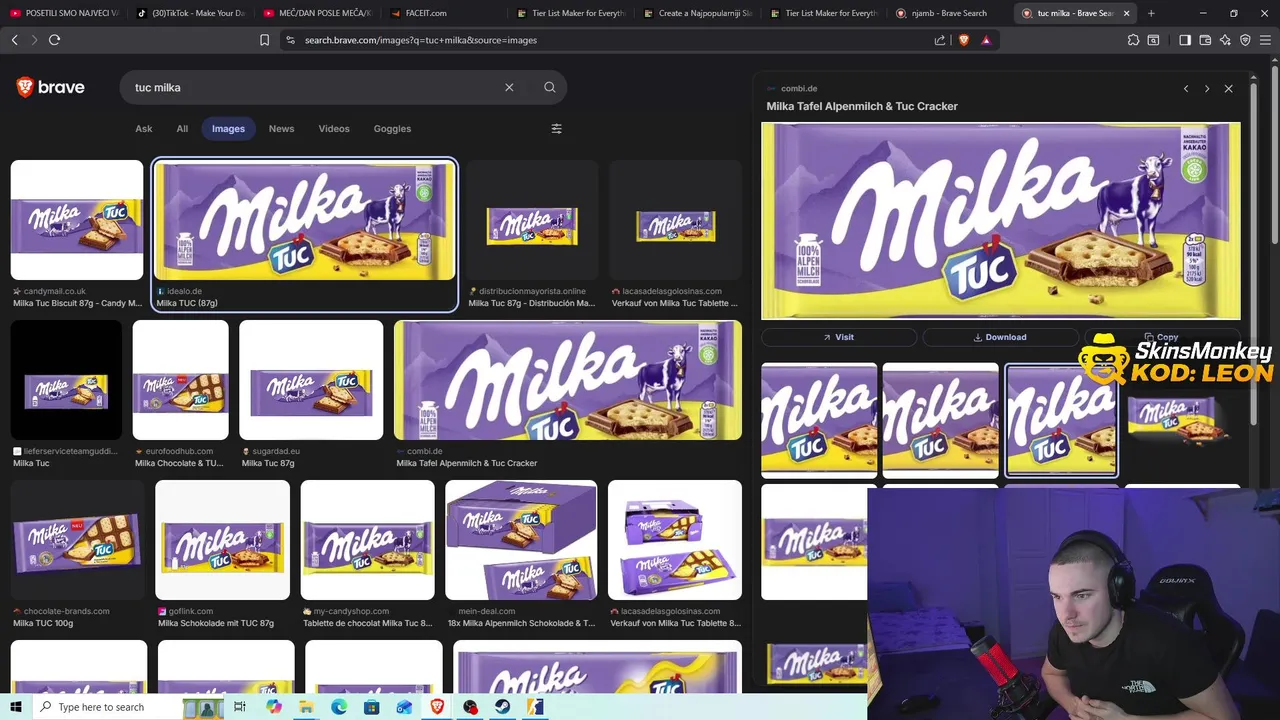
Task: Toggle the browser sidebar panel icon
Action: pos(1185,40)
